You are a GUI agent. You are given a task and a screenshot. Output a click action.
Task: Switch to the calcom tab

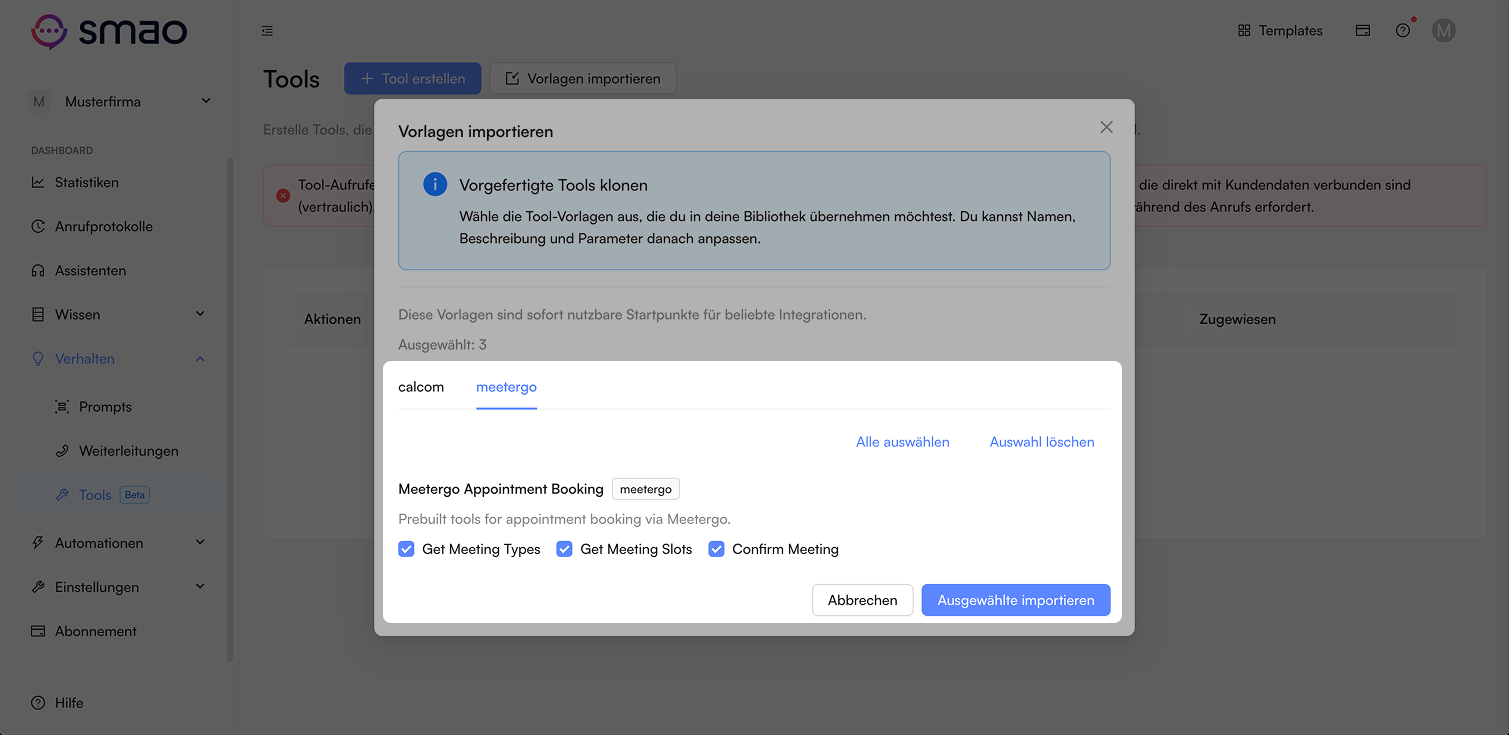(421, 387)
